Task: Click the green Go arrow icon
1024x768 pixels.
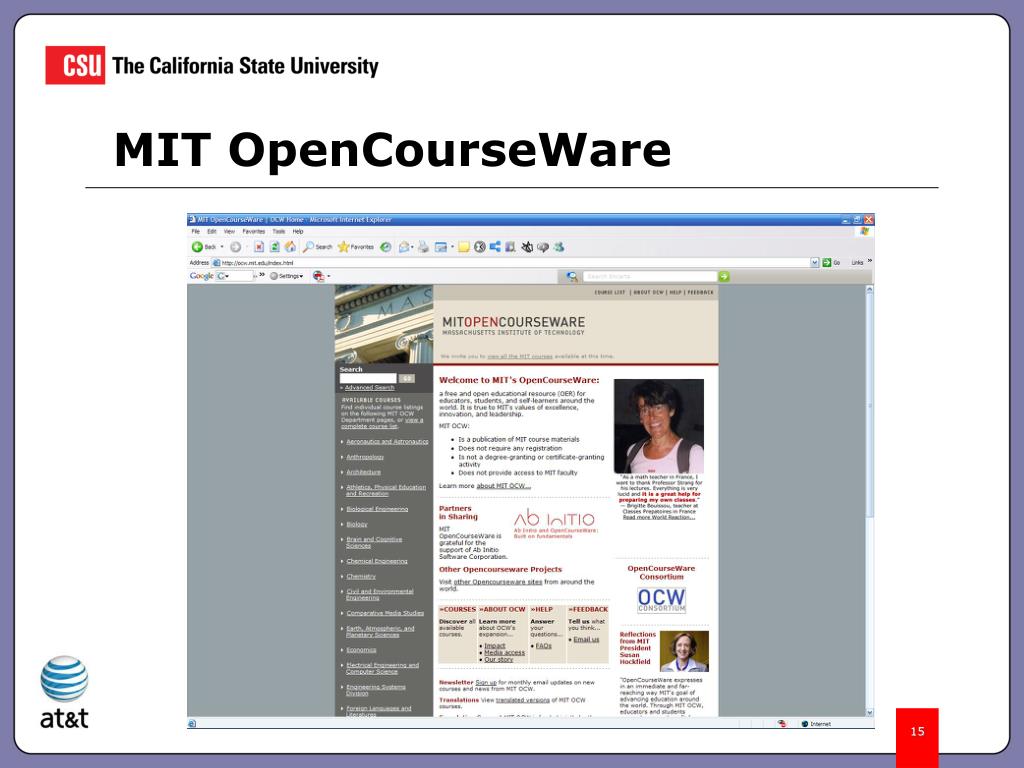Action: tap(827, 263)
